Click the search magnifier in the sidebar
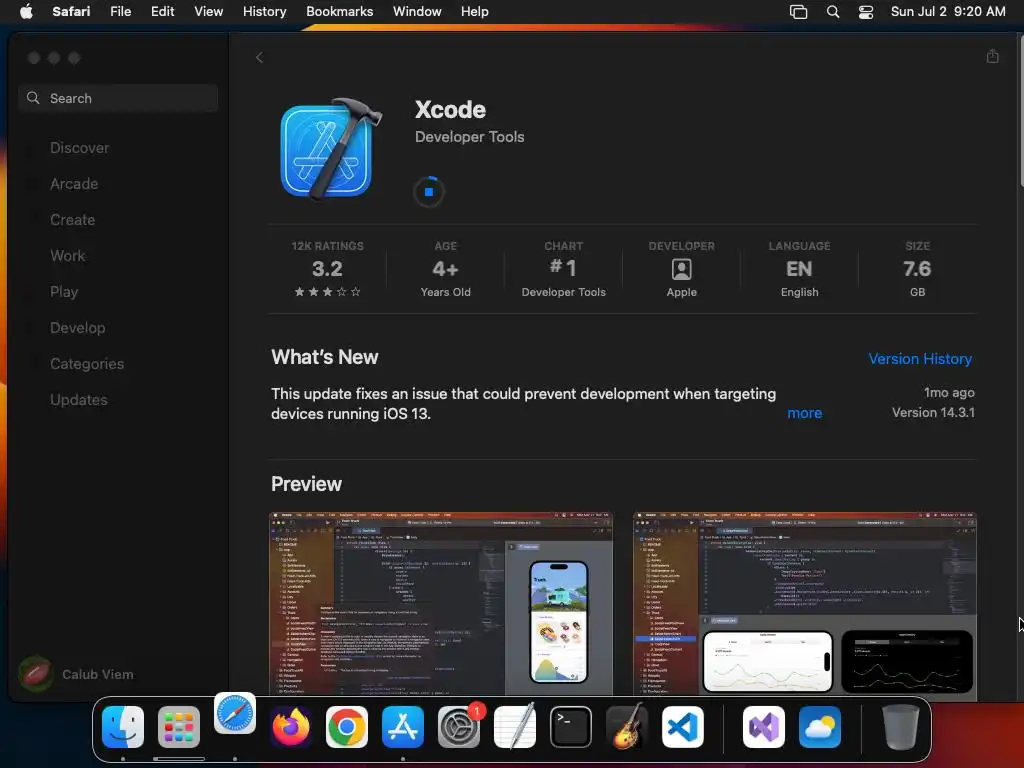The height and width of the screenshot is (768, 1024). (33, 98)
